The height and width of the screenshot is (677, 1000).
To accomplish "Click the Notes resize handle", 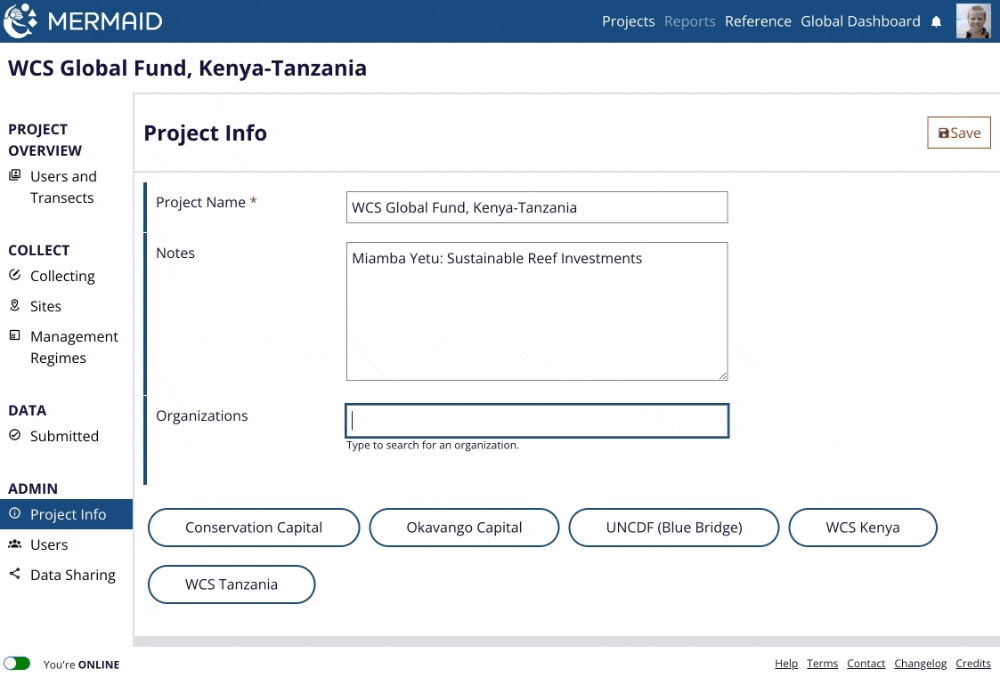I will pyautogui.click(x=723, y=375).
